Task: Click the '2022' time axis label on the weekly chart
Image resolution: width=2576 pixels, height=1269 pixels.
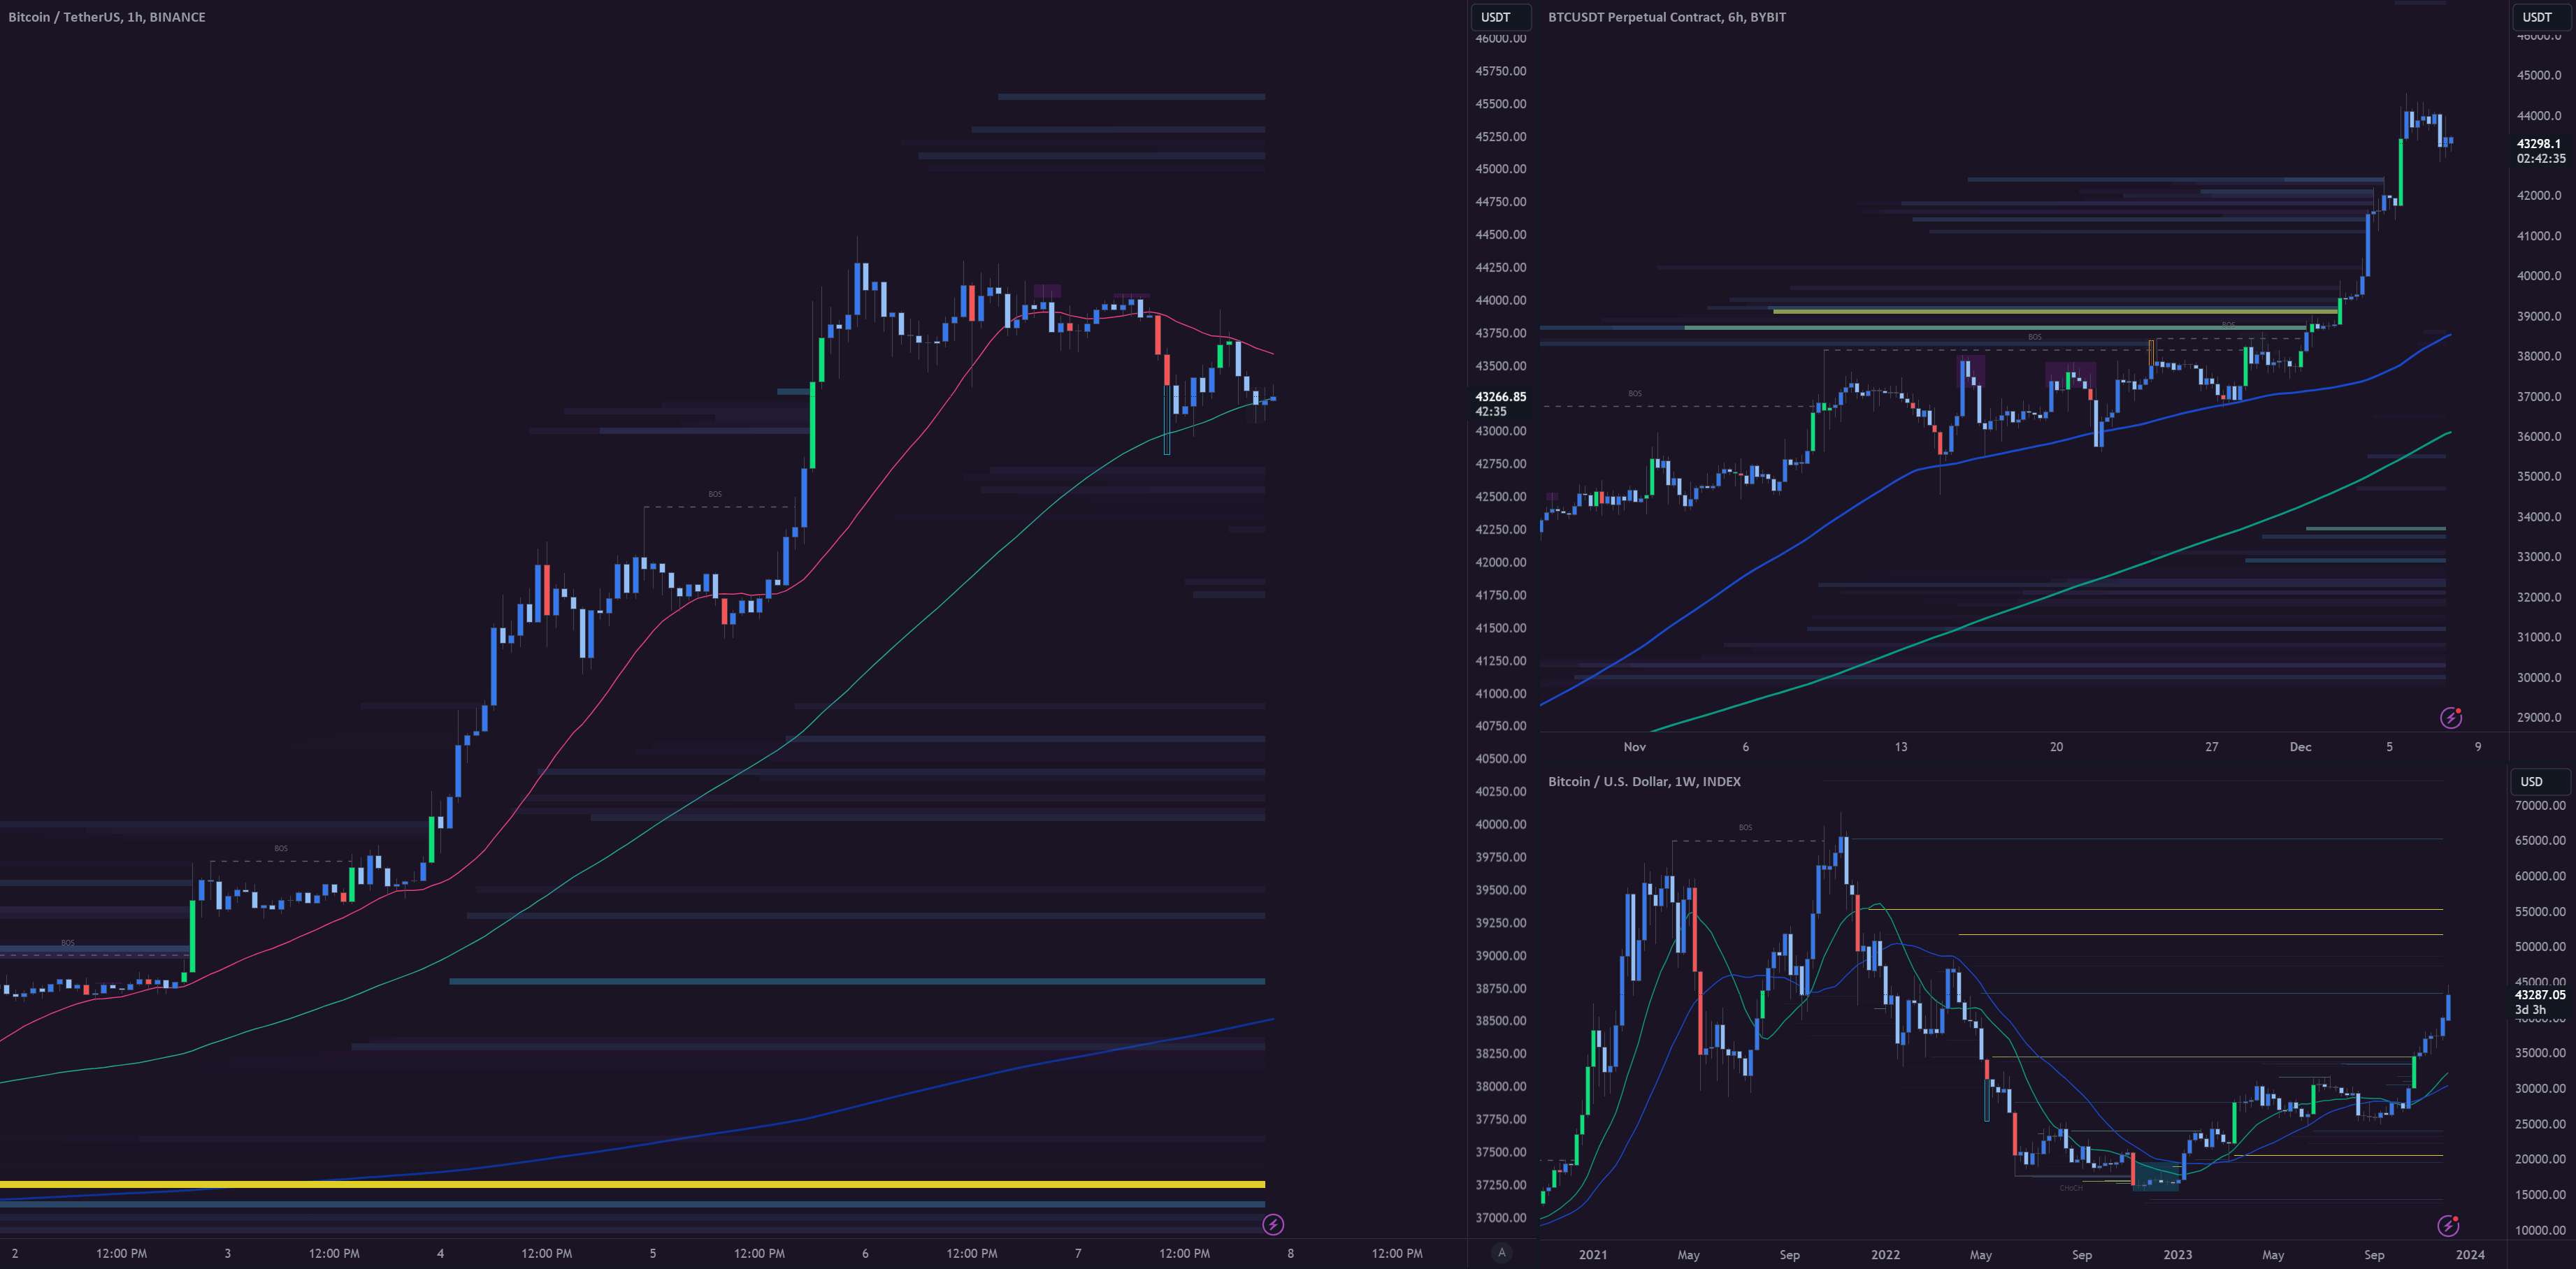Action: point(1885,1254)
